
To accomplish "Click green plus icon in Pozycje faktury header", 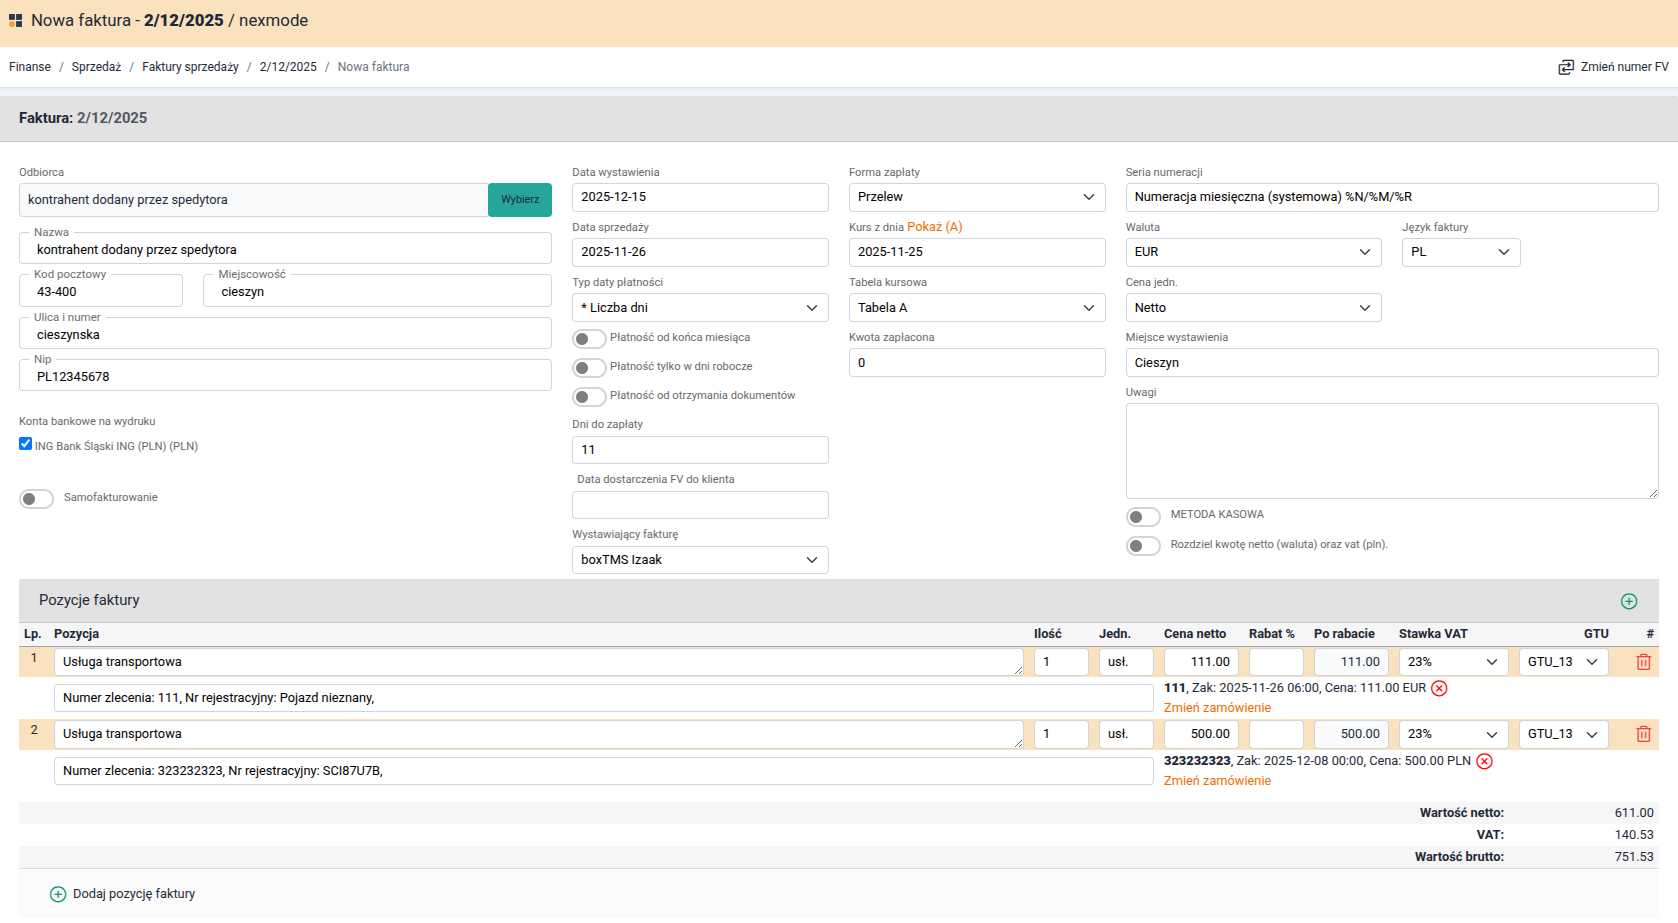I will (1628, 601).
